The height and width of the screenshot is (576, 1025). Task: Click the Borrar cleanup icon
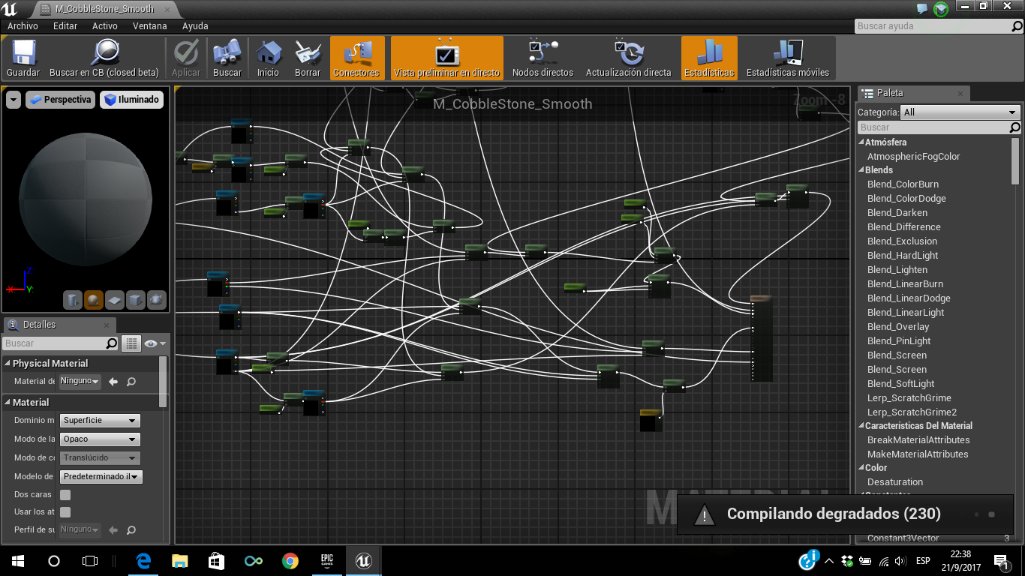(x=307, y=58)
